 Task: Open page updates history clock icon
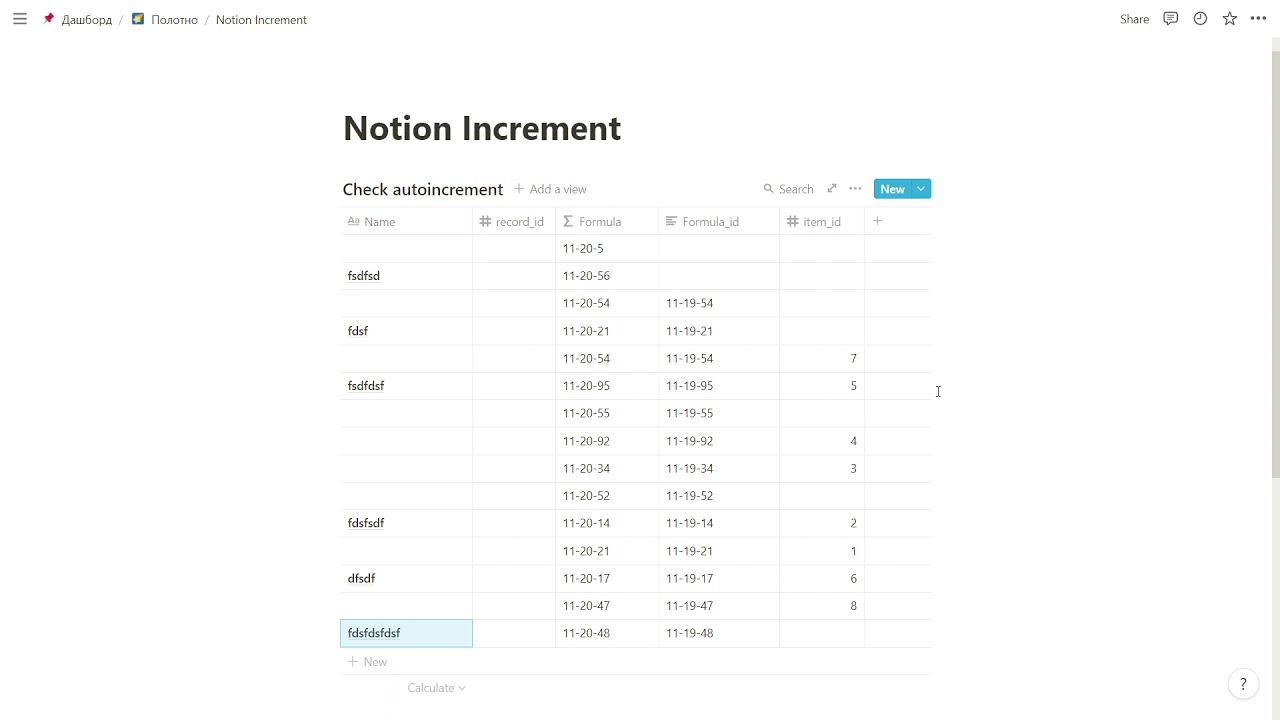click(x=1200, y=19)
